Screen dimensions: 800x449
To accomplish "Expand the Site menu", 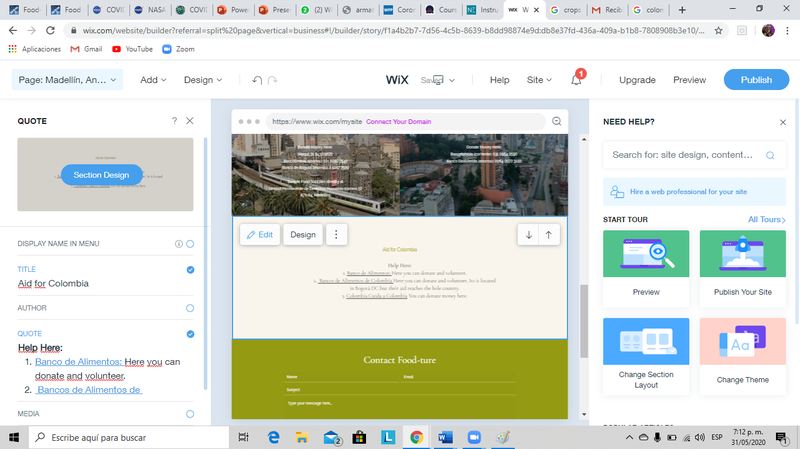I will [539, 80].
